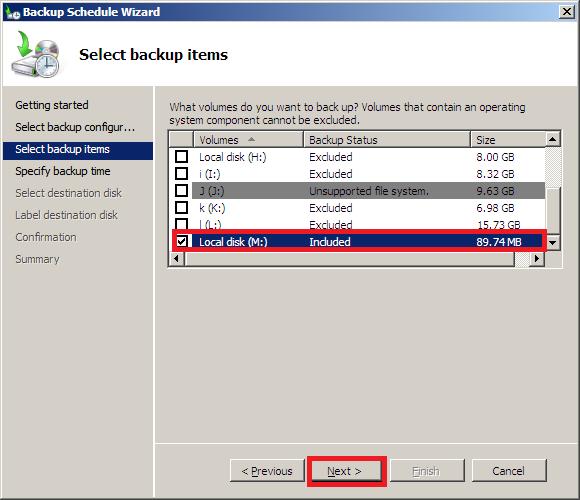Click the Previous button
Screen dimensions: 580x500
(x=267, y=471)
